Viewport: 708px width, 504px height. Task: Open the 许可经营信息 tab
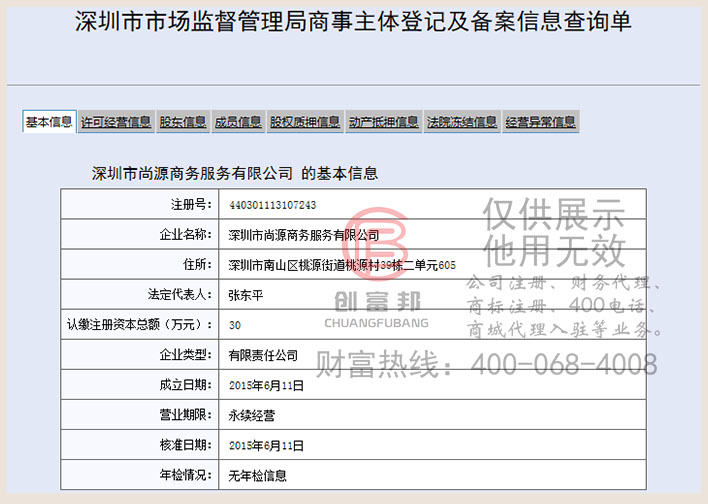coord(116,122)
